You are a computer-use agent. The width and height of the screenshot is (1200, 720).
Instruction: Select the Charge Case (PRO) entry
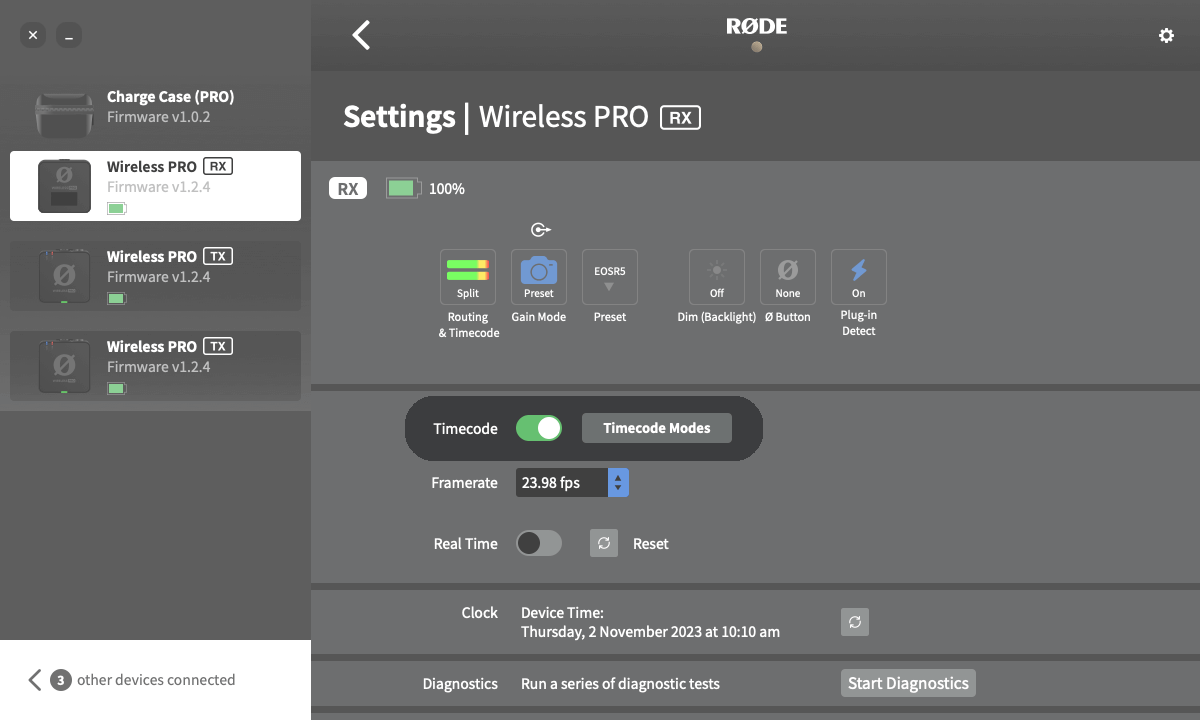click(x=155, y=106)
